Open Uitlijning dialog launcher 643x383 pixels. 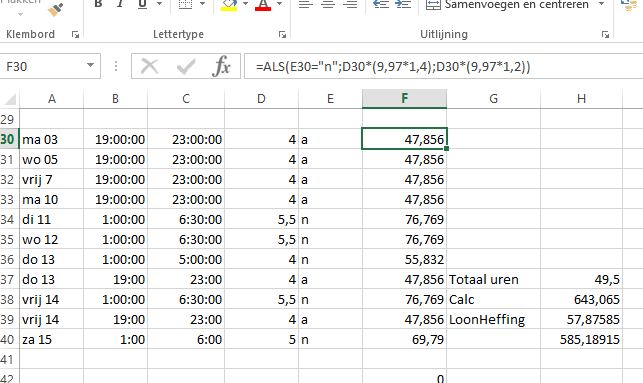coord(605,34)
